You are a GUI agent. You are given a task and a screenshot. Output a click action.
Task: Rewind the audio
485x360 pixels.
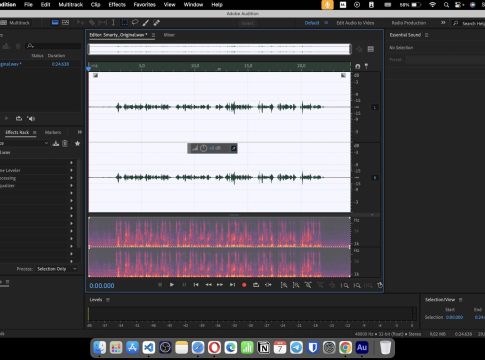coord(208,285)
